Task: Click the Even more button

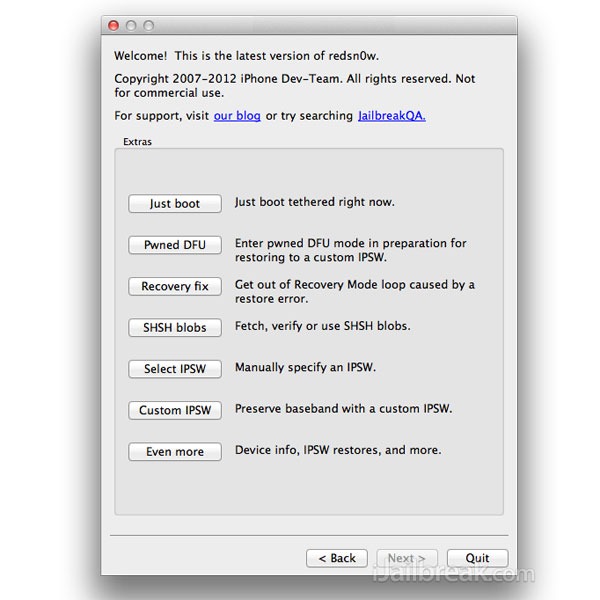Action: click(x=175, y=451)
